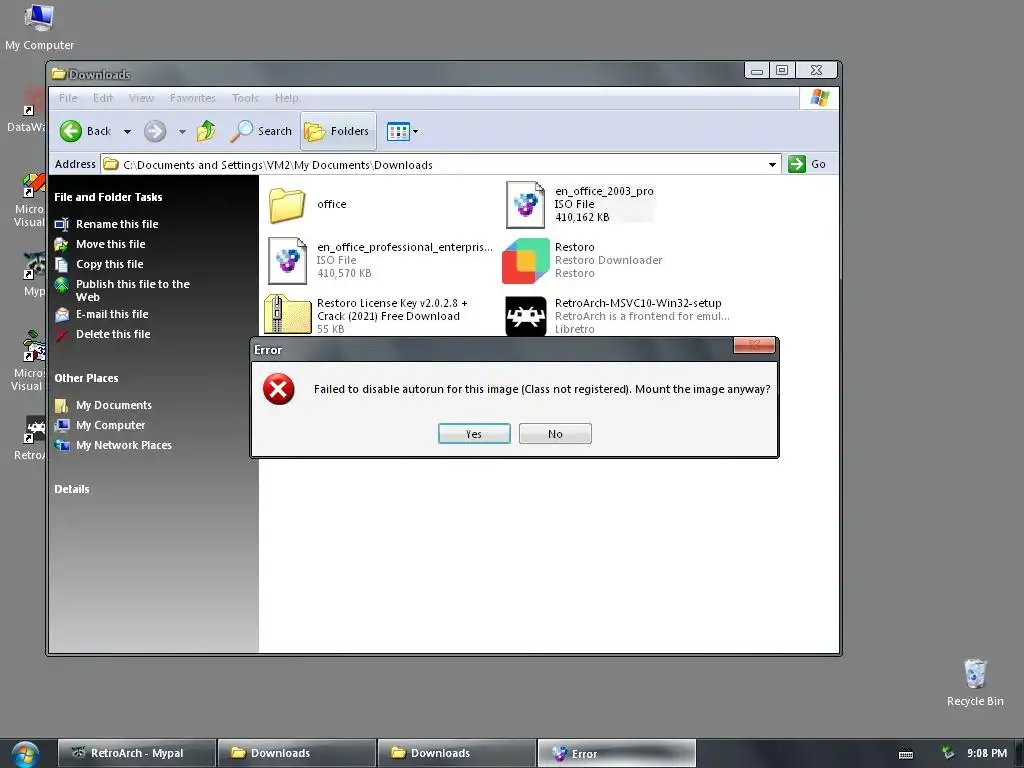Click the Downloads folder icon in title bar
The height and width of the screenshot is (768, 1024).
click(59, 74)
